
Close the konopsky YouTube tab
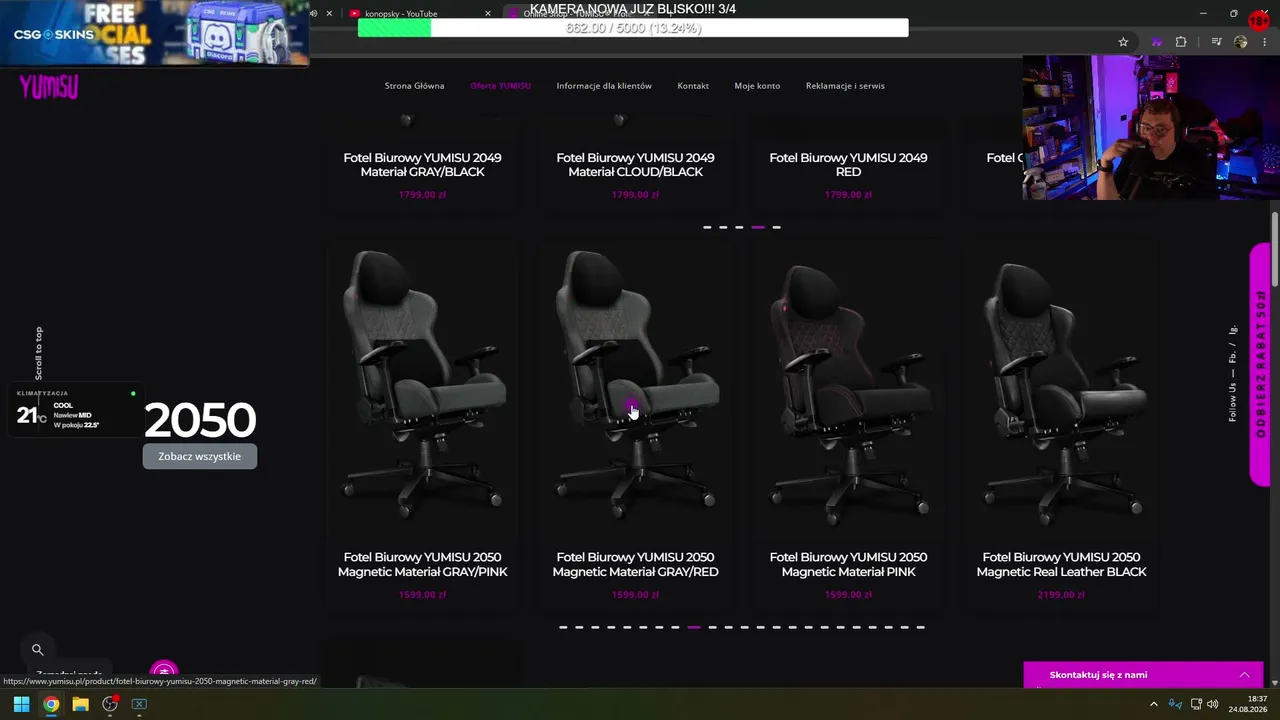coord(488,14)
